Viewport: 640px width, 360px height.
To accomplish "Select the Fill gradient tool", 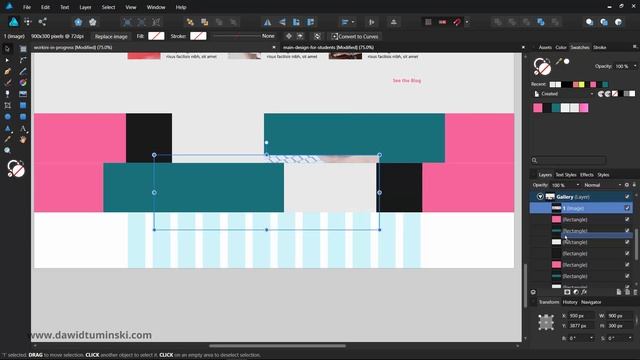I will (x=23, y=83).
